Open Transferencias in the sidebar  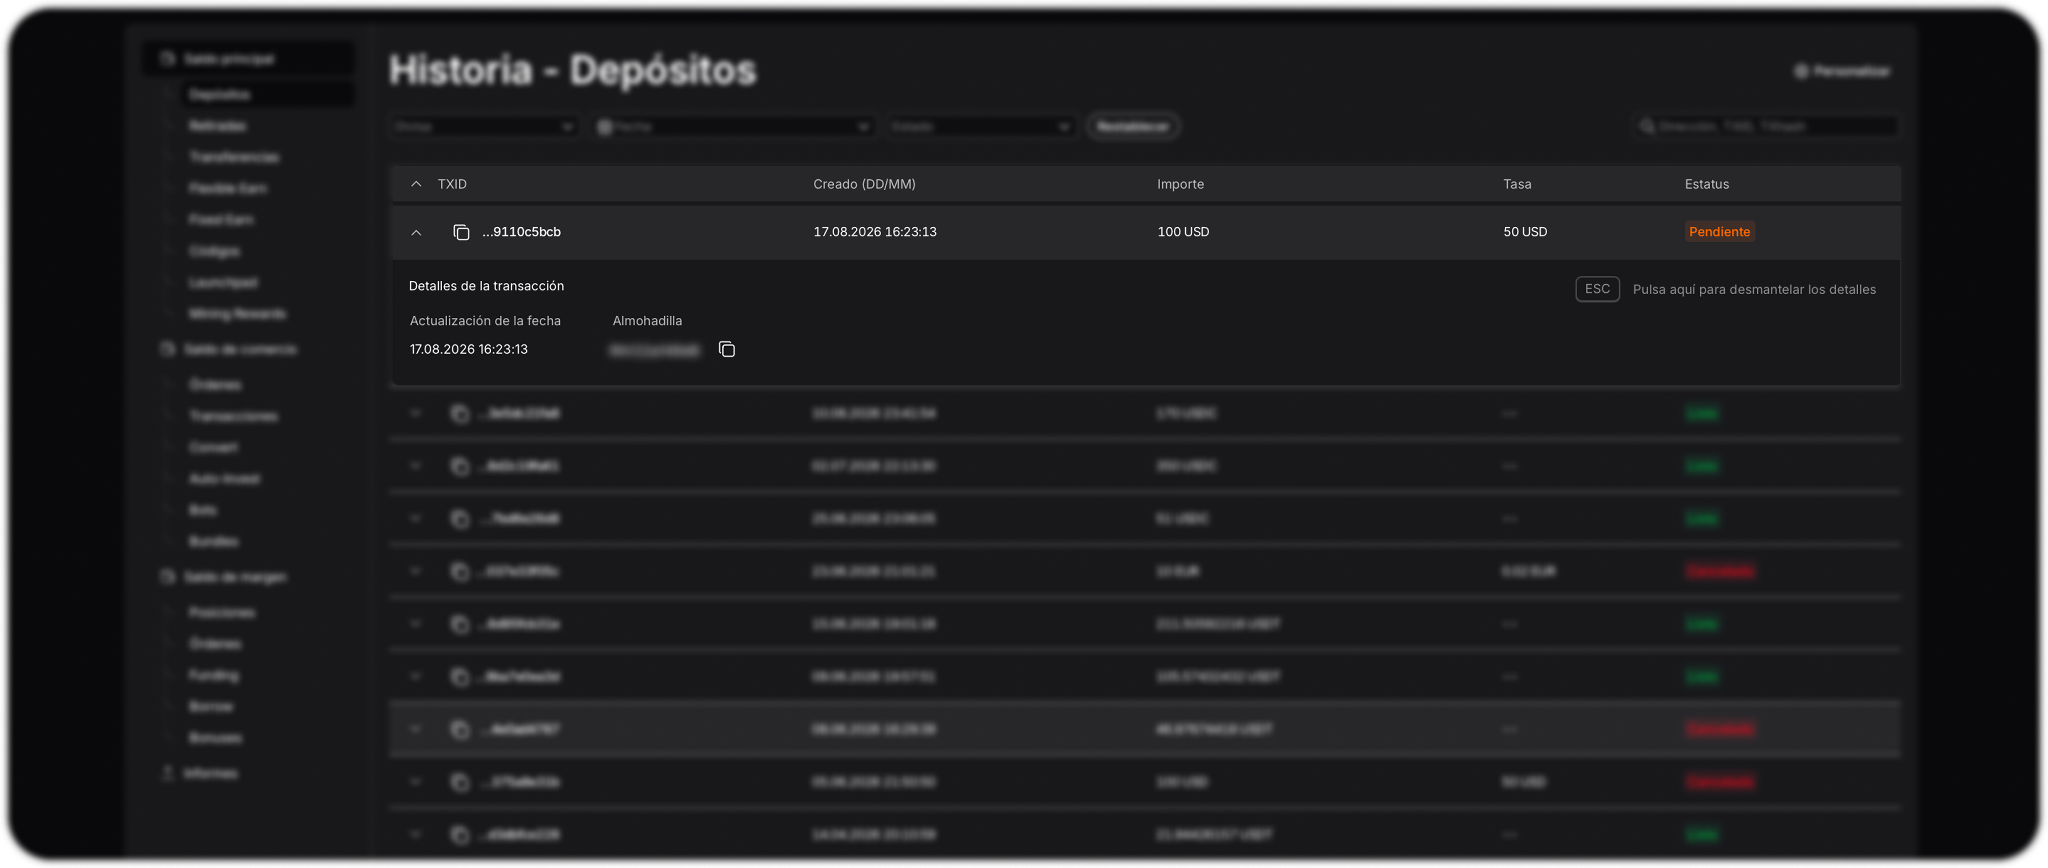coord(234,157)
